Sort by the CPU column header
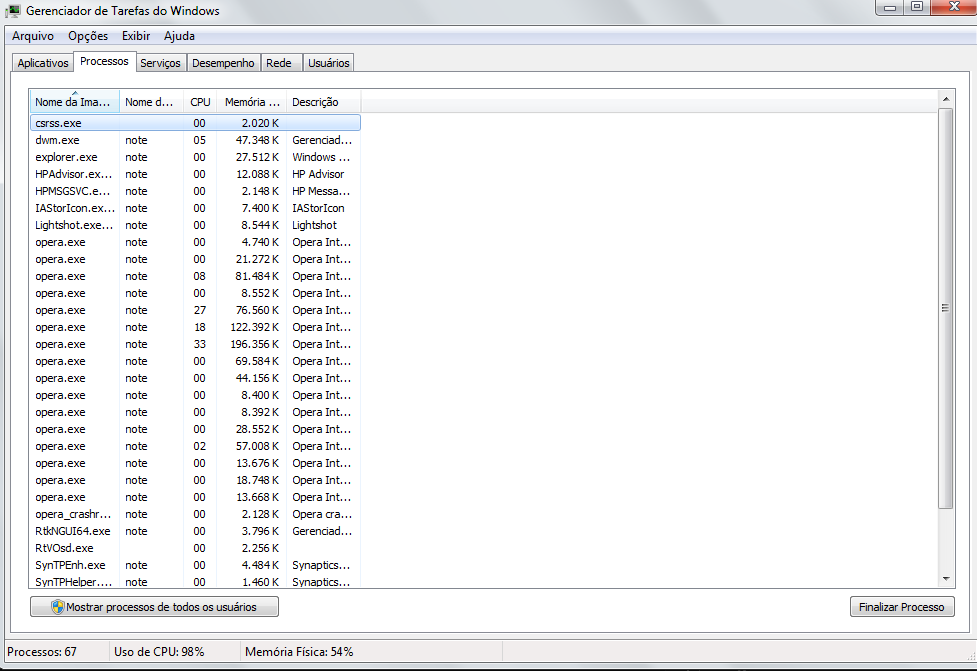This screenshot has height=671, width=977. click(x=200, y=102)
